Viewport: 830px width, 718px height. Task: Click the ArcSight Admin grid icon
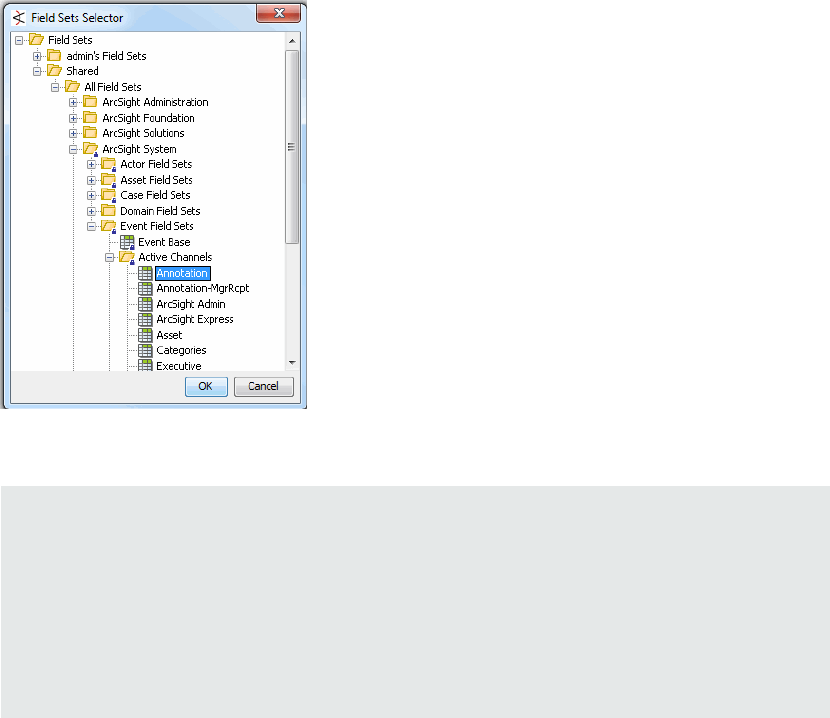tap(145, 304)
